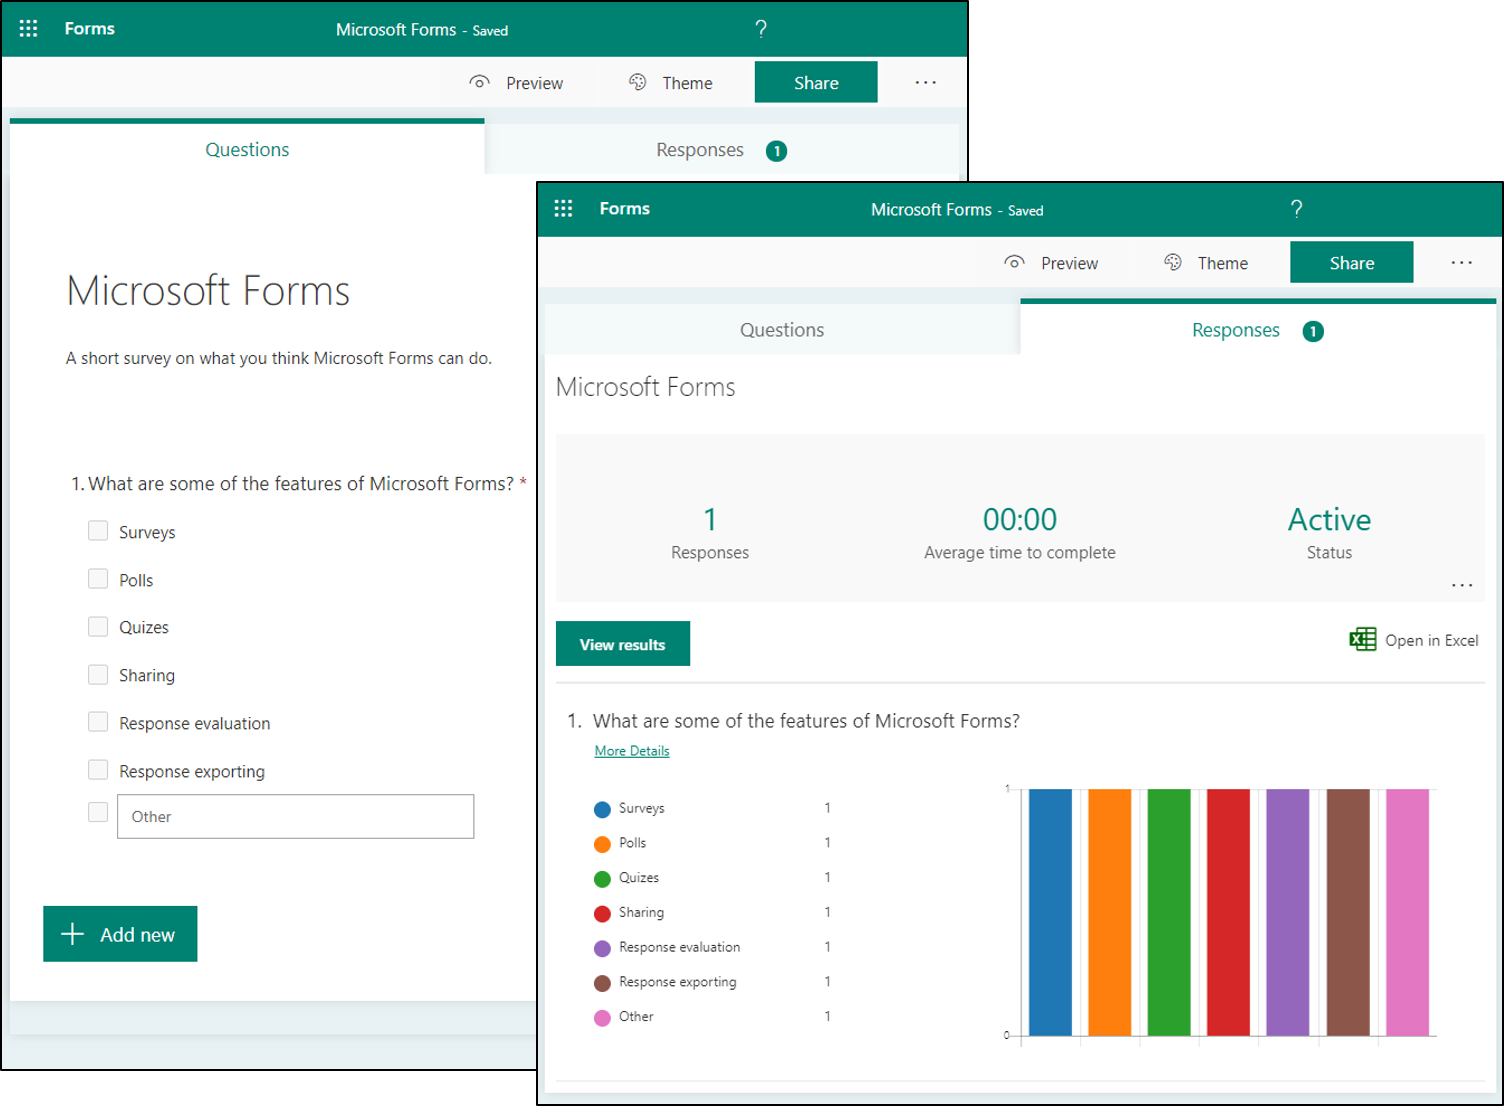Open the Responses tab

1236,330
